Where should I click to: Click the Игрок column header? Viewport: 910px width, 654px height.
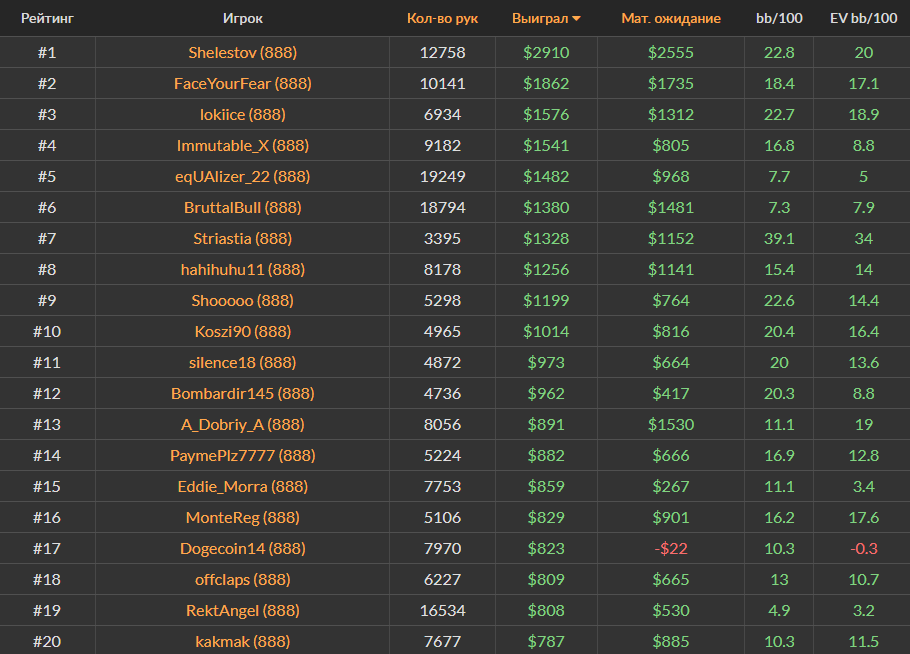coord(243,18)
